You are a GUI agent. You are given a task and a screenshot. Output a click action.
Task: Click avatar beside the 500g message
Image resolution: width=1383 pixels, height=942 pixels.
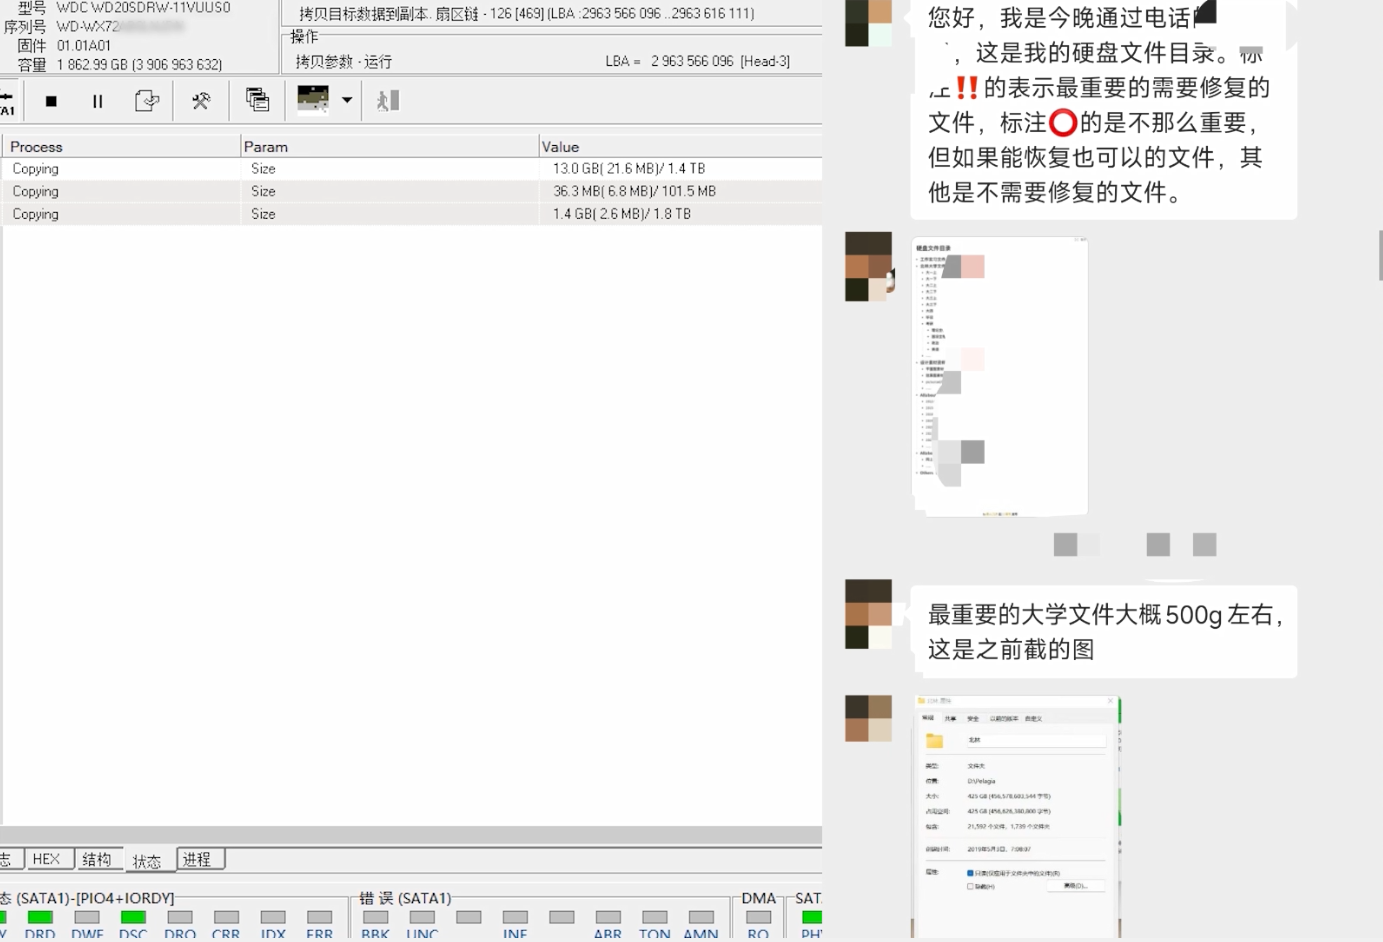pyautogui.click(x=868, y=614)
